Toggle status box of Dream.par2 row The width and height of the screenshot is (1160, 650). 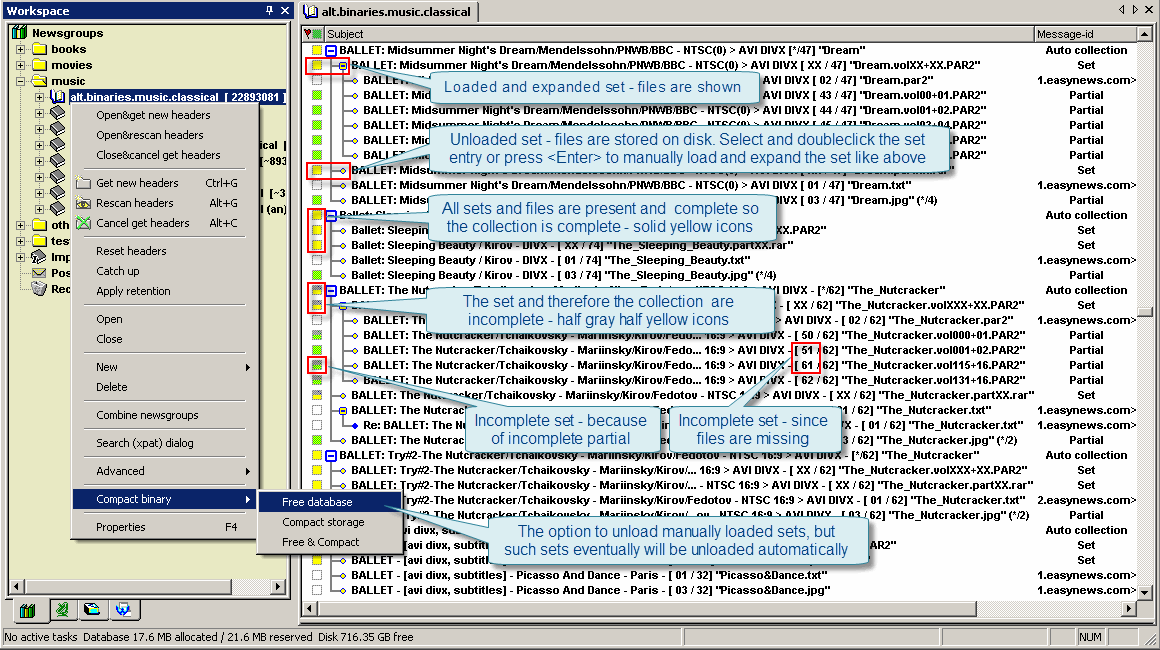pos(317,80)
